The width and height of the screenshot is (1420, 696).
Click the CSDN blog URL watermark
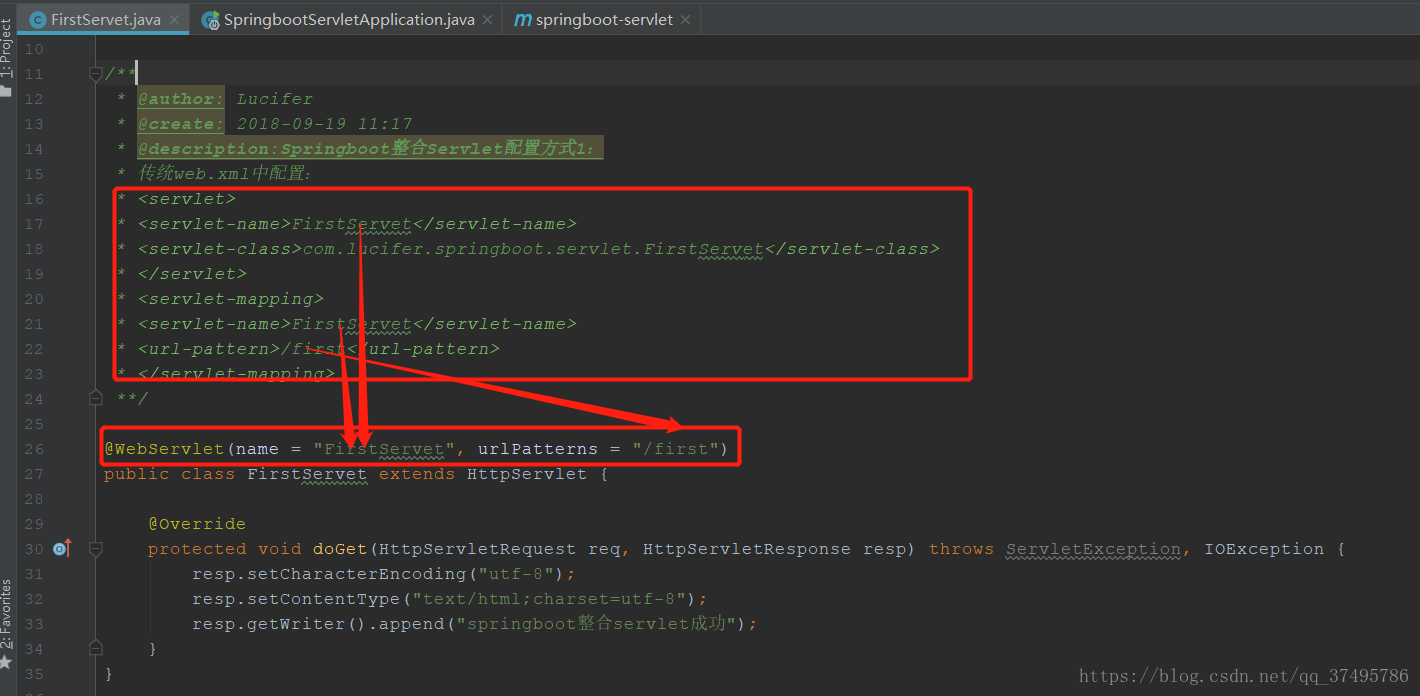click(1243, 675)
